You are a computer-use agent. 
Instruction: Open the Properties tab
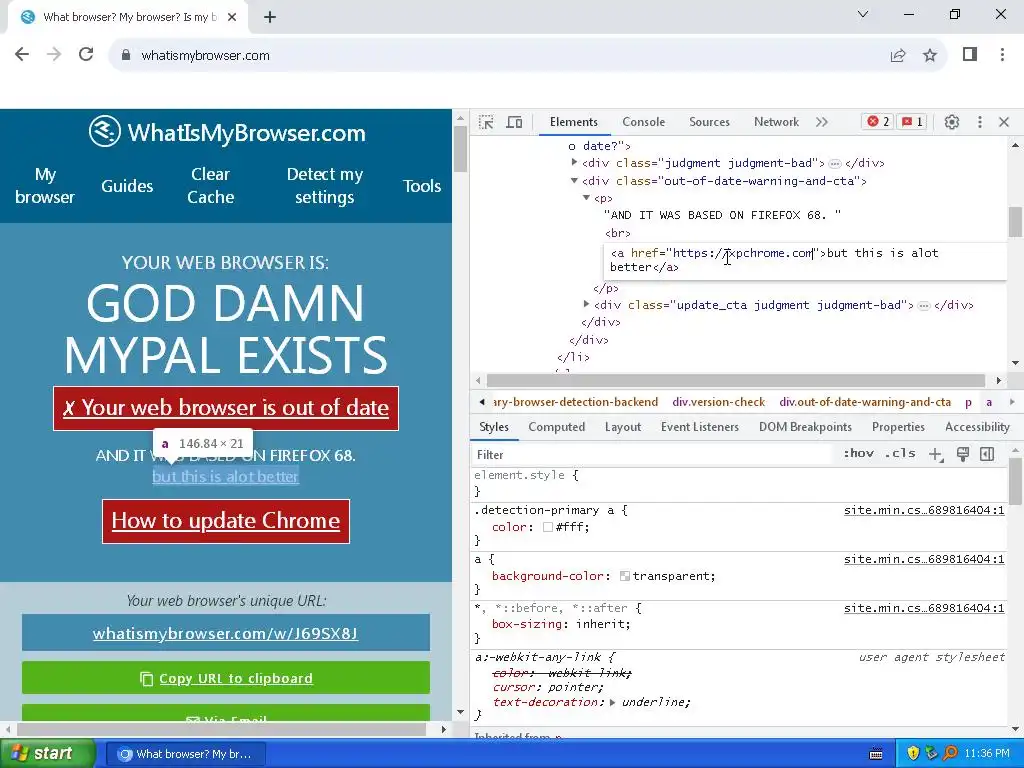[898, 427]
